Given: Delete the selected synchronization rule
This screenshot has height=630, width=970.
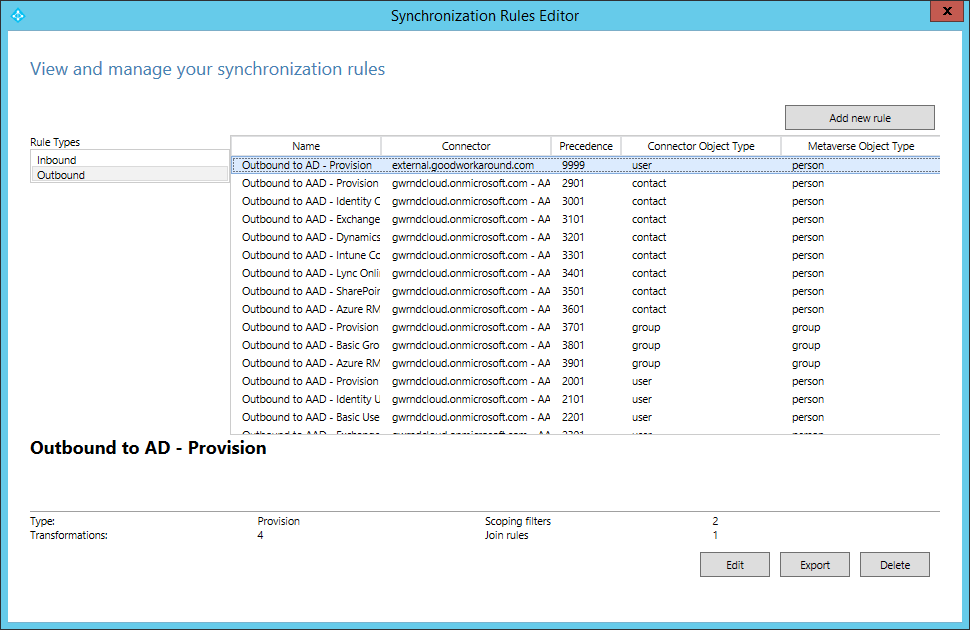Looking at the screenshot, I should (x=895, y=565).
